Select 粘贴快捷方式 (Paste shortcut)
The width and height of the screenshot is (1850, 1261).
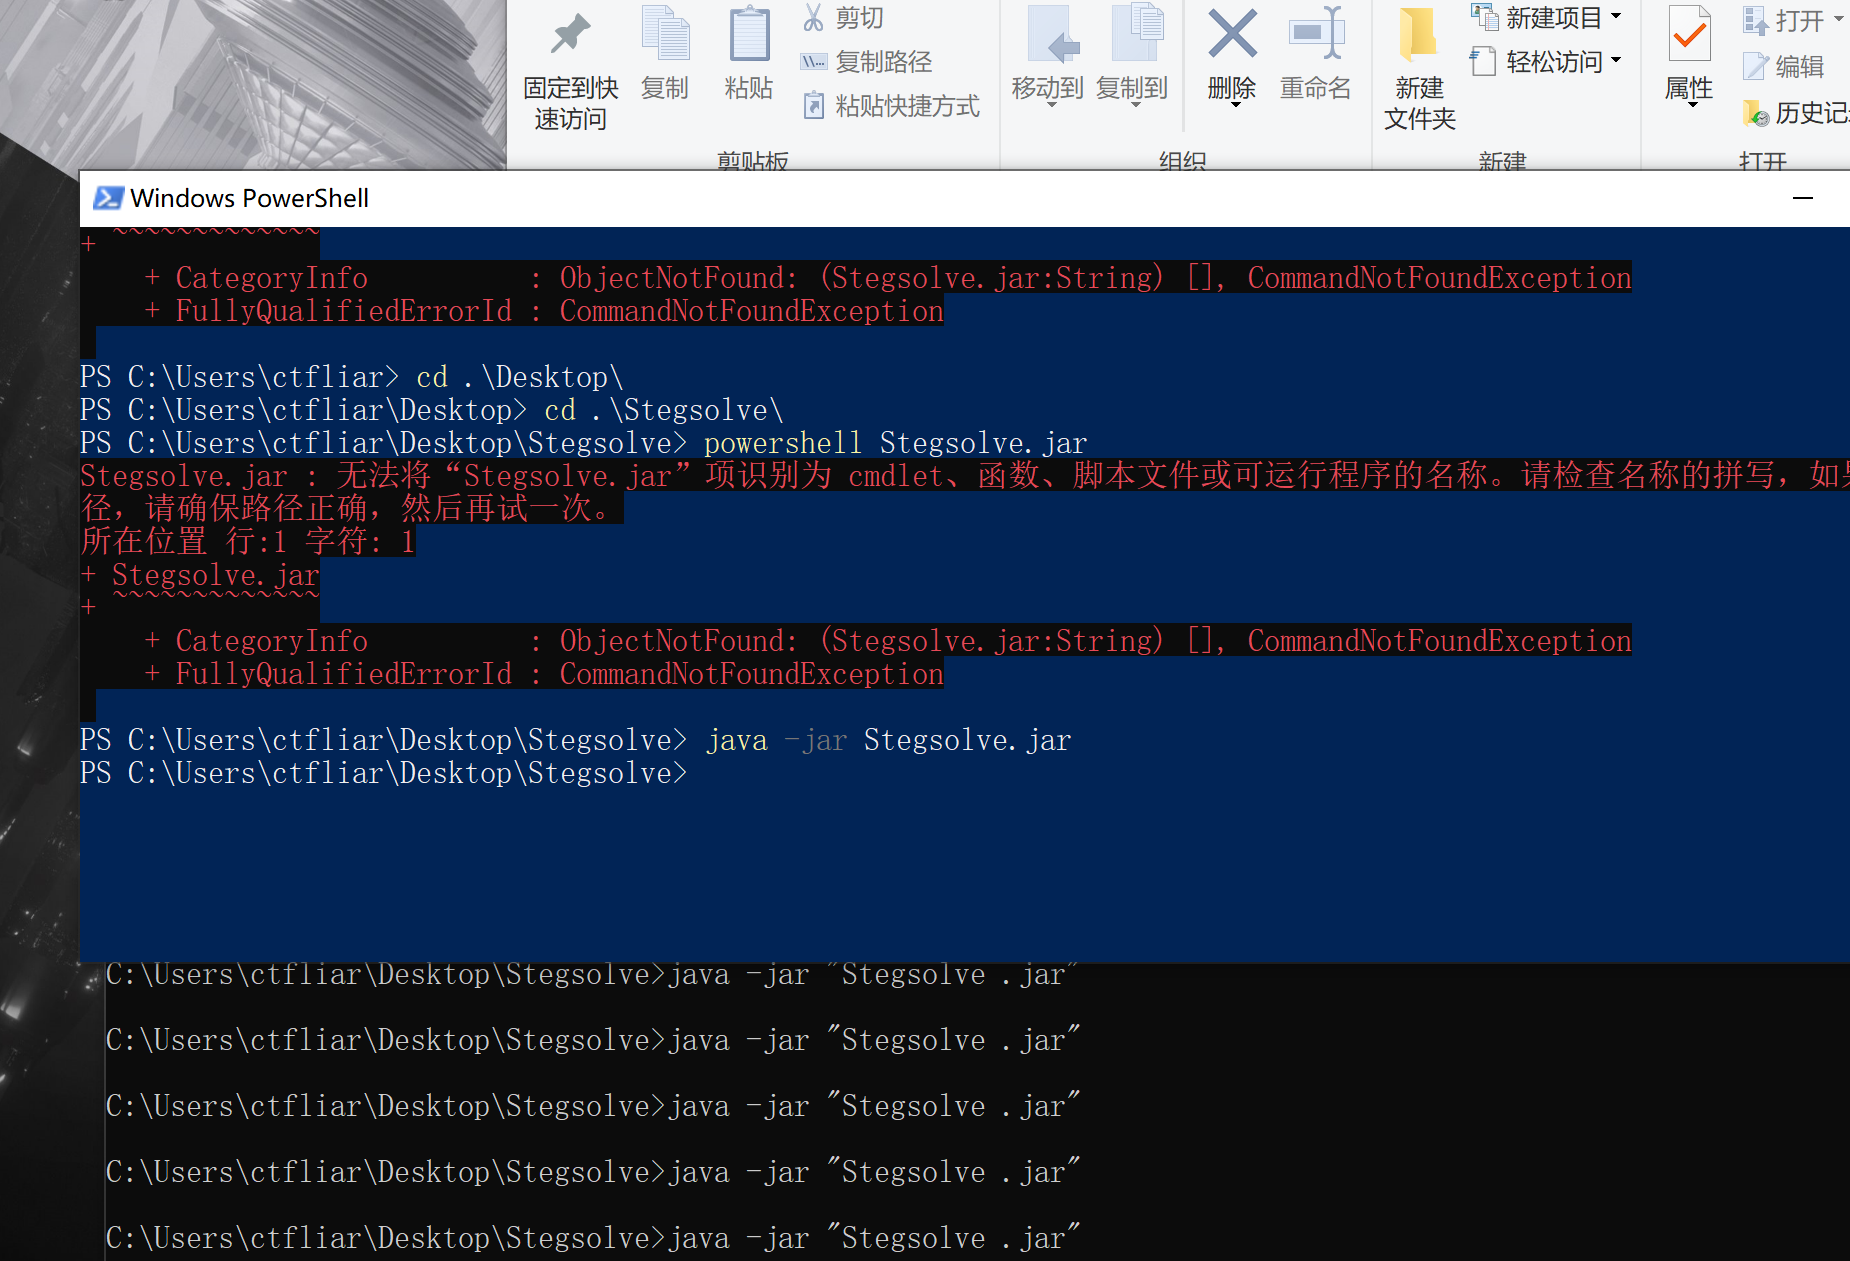pyautogui.click(x=890, y=106)
